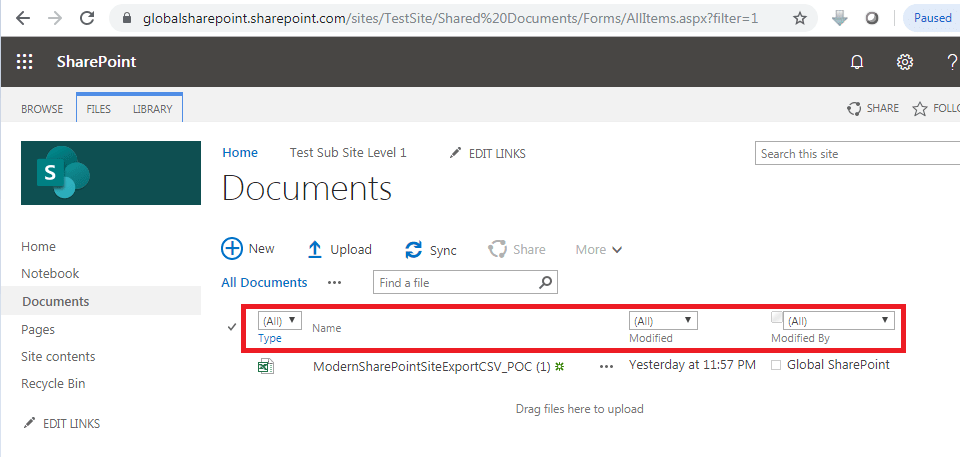Click the select-all checkmark in header
Viewport: 960px width, 457px height.
pyautogui.click(x=232, y=327)
